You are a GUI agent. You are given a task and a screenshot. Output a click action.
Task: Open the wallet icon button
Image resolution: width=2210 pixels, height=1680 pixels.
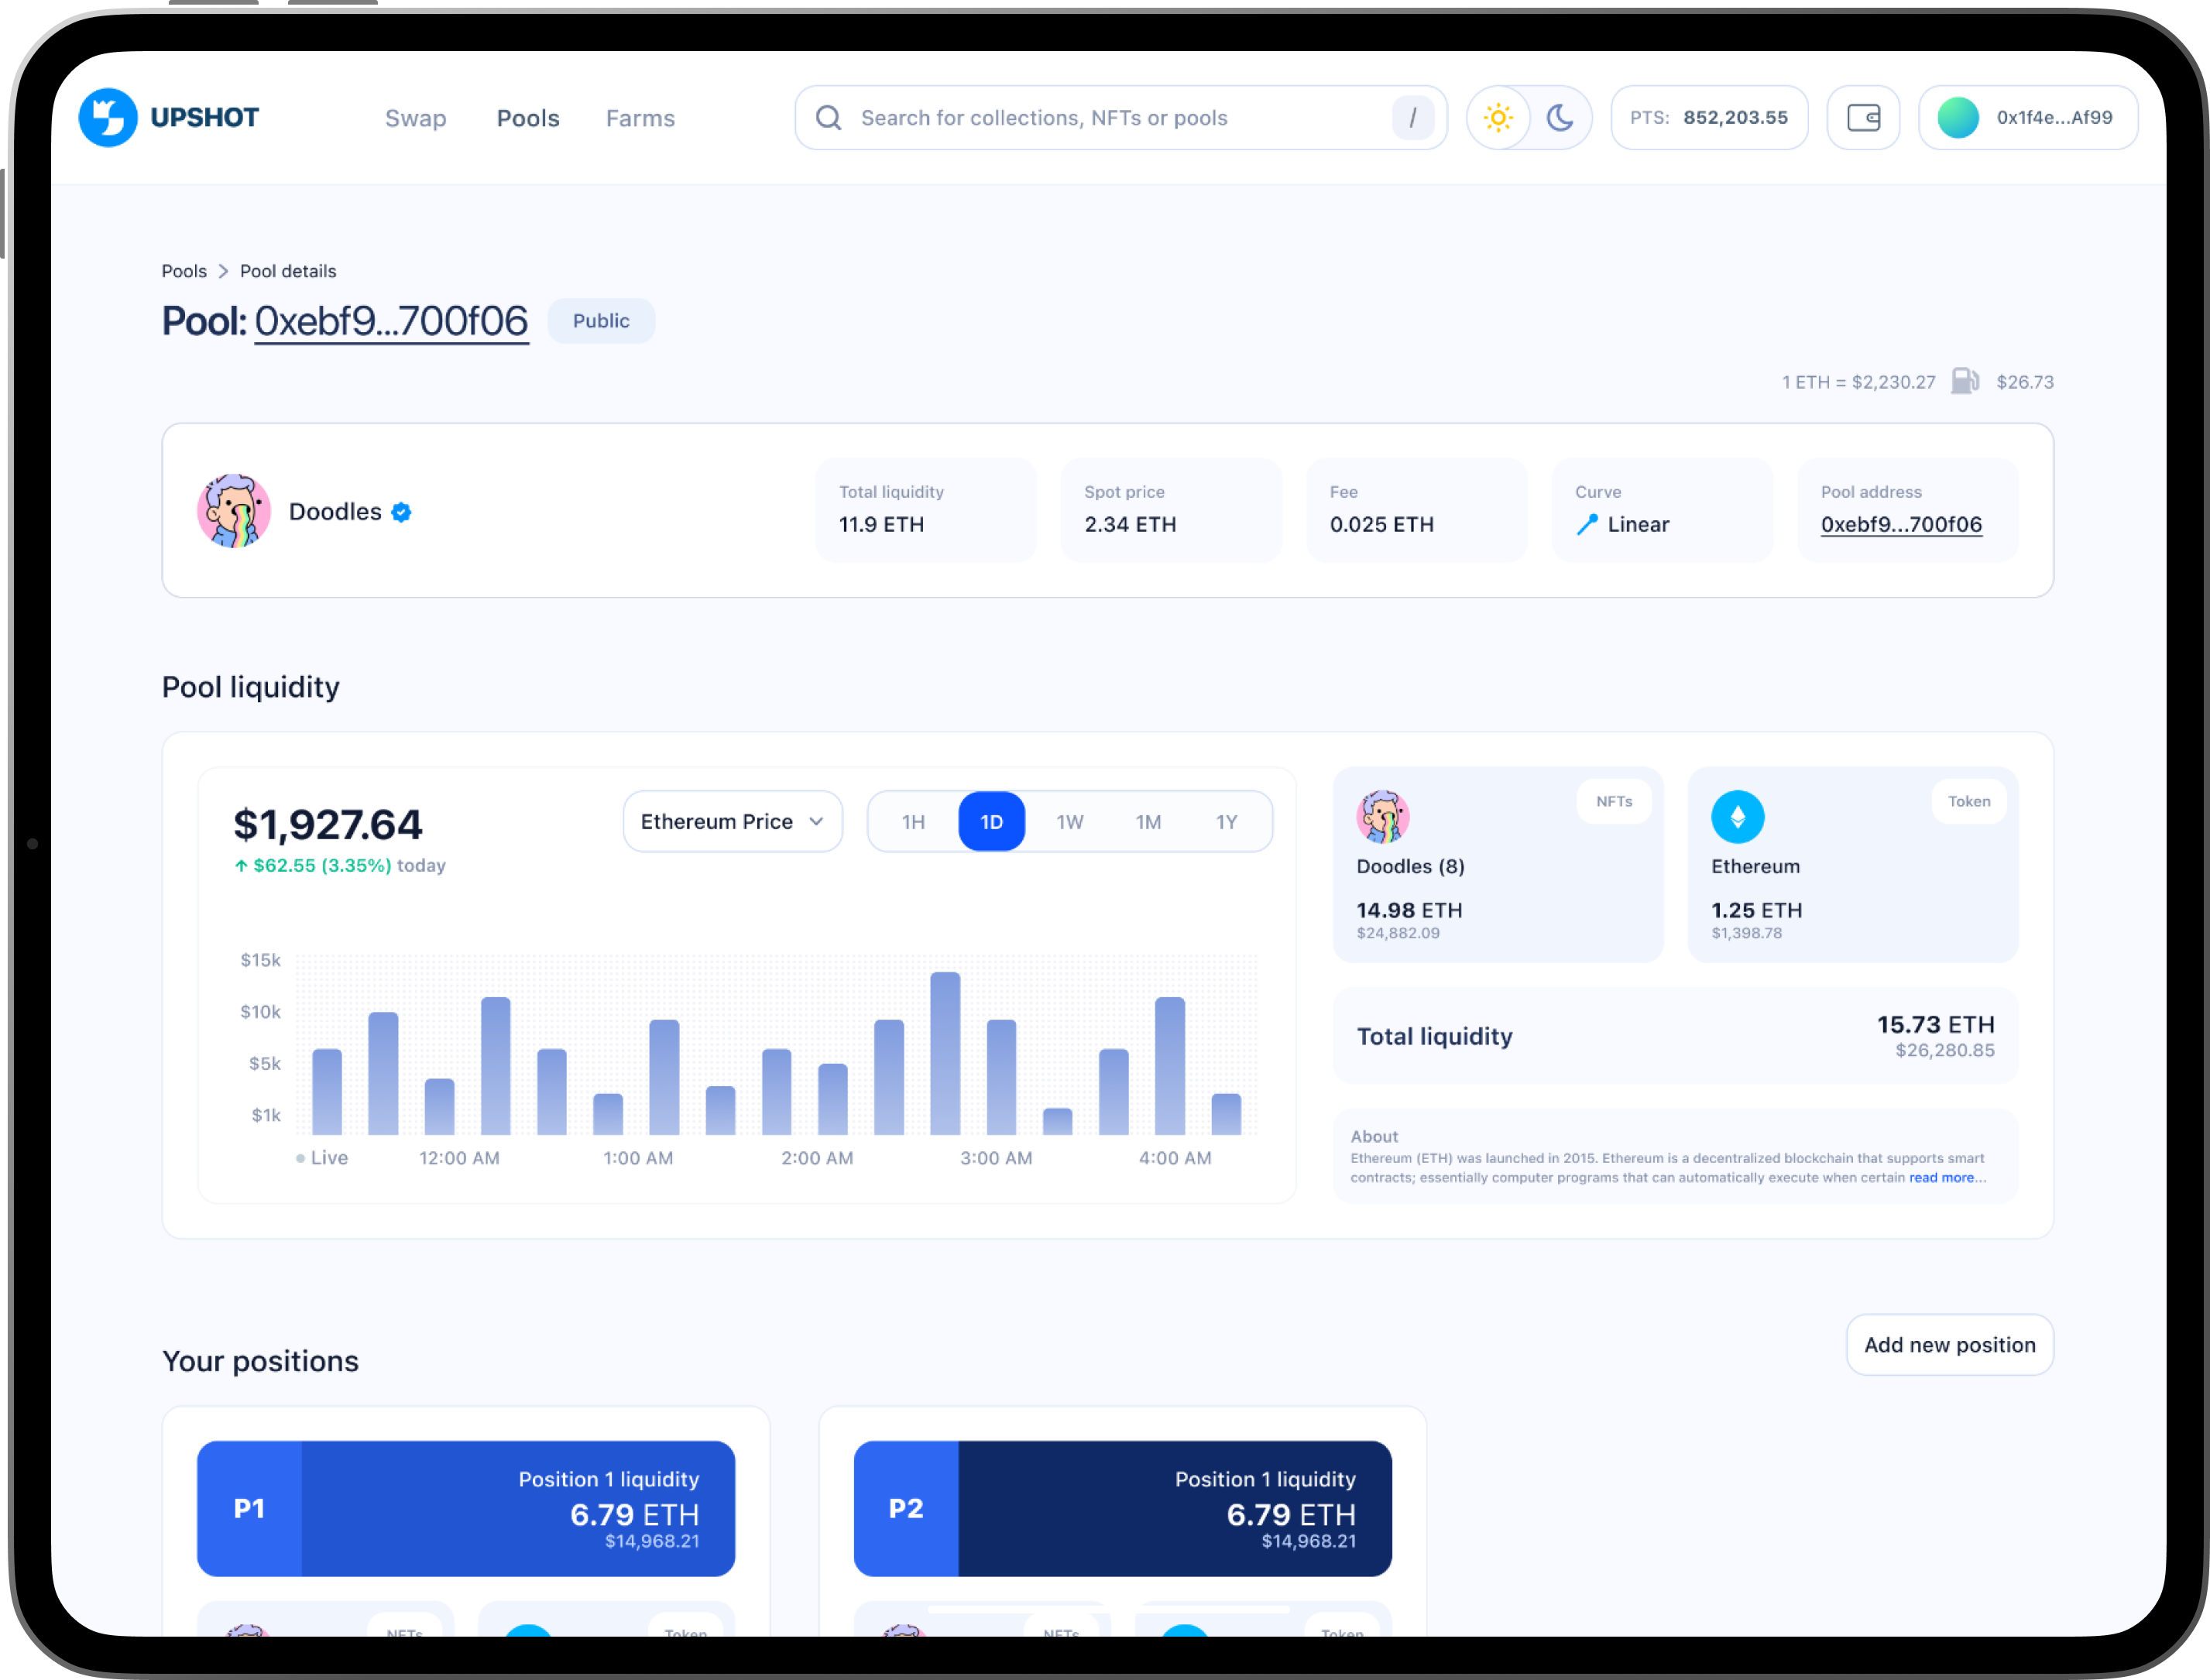(1862, 118)
